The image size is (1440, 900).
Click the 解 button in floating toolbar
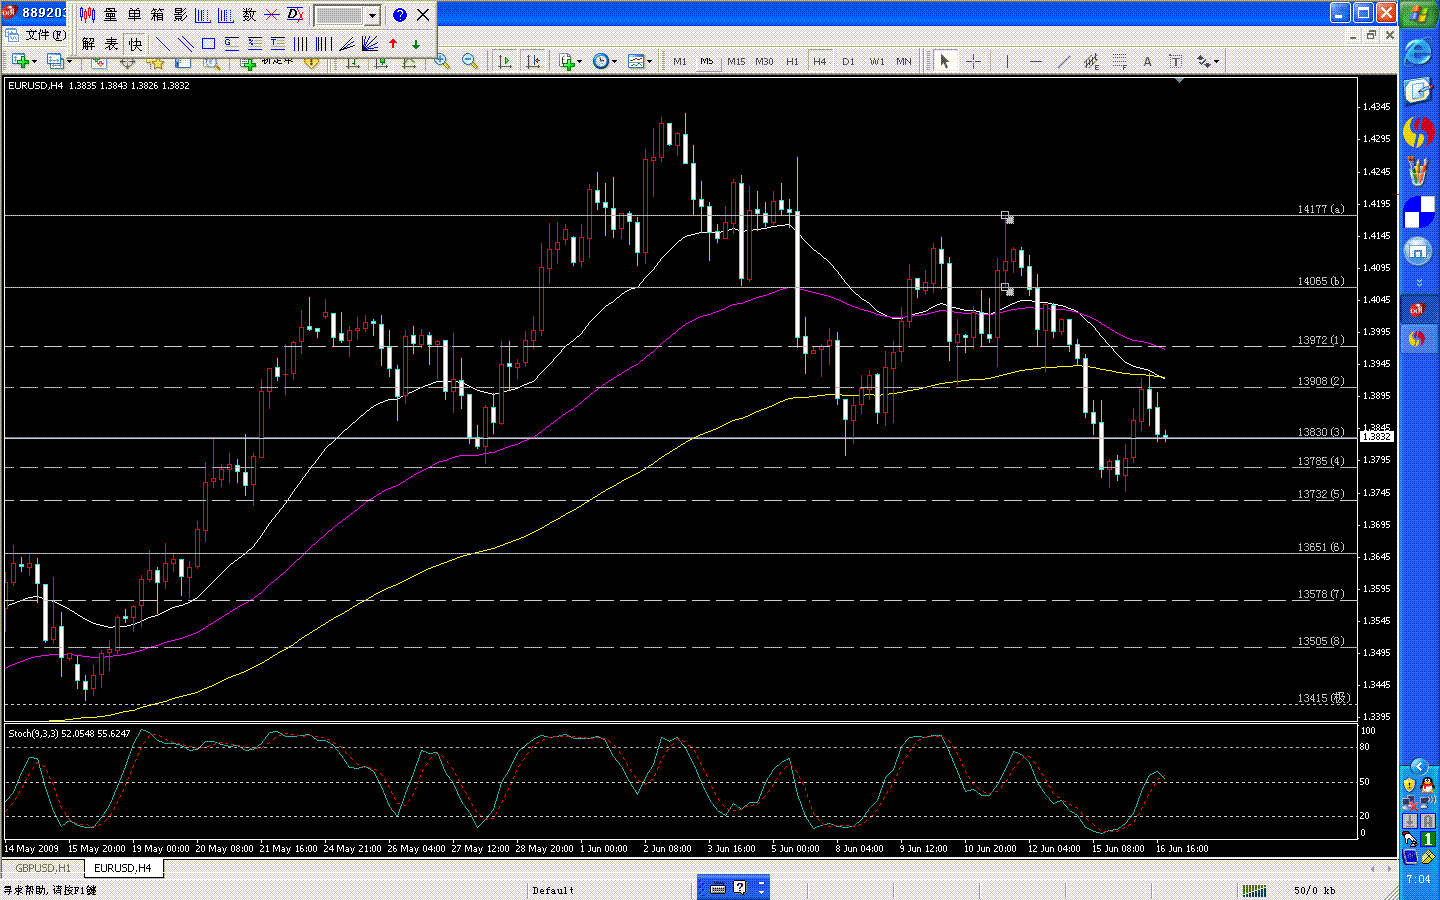88,44
